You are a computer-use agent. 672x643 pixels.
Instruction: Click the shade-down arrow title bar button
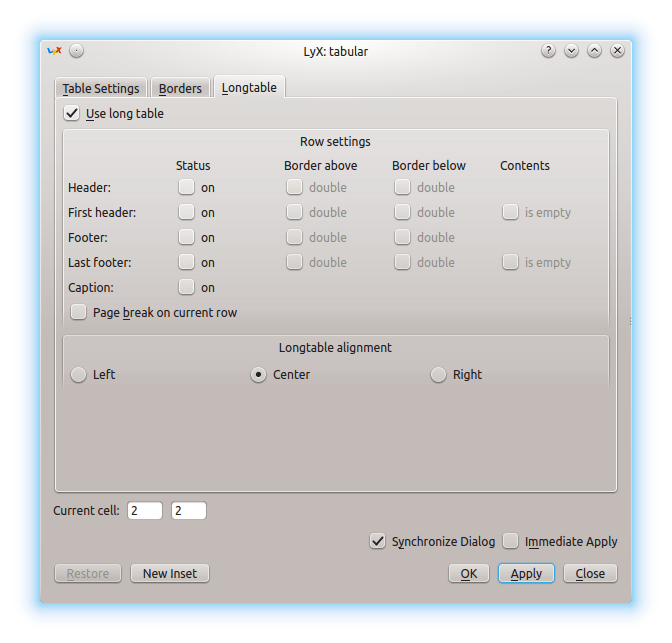(x=571, y=51)
